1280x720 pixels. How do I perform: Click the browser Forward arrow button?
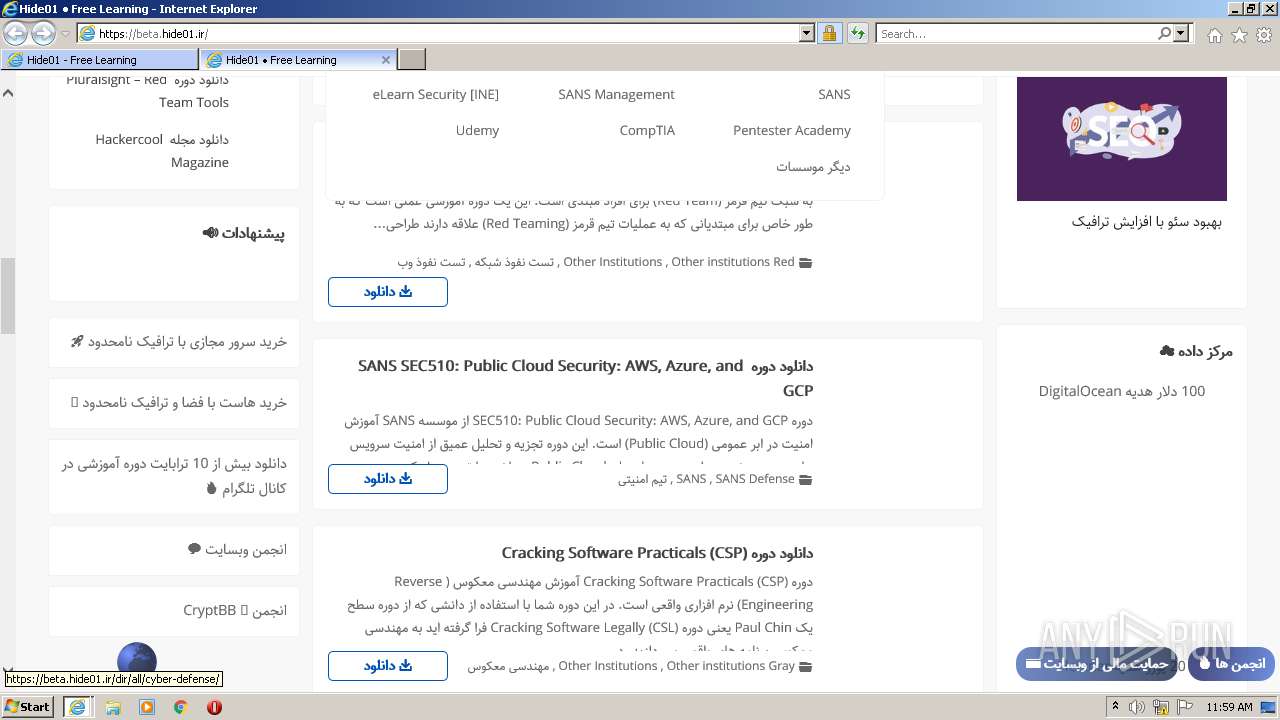tap(43, 34)
